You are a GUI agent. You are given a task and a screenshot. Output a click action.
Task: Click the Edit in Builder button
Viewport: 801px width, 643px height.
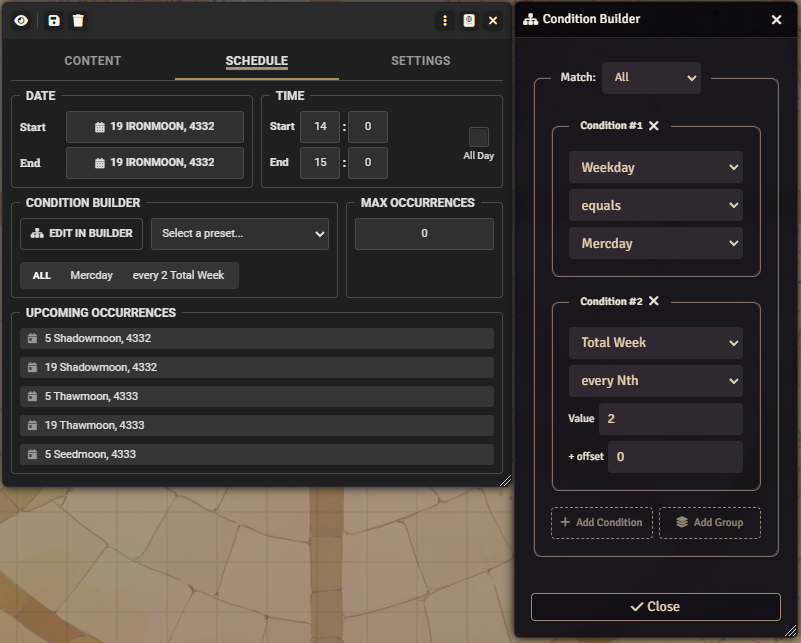81,233
